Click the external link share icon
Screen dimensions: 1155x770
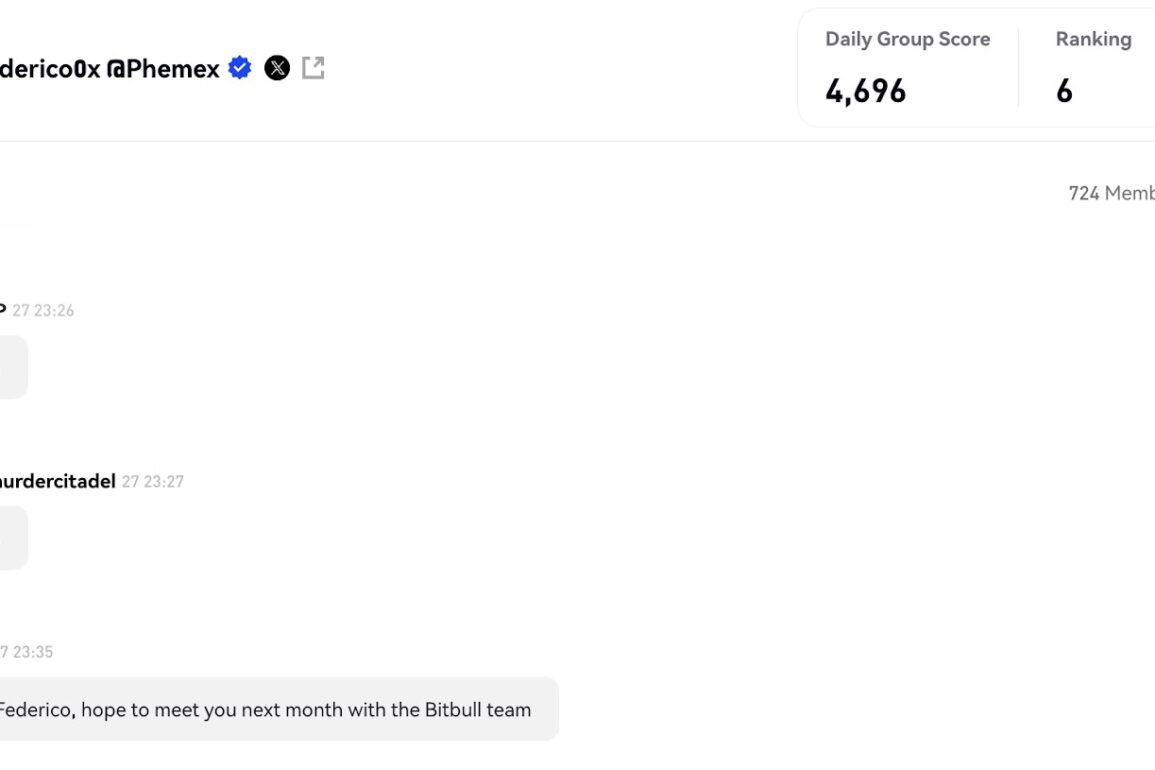click(313, 68)
